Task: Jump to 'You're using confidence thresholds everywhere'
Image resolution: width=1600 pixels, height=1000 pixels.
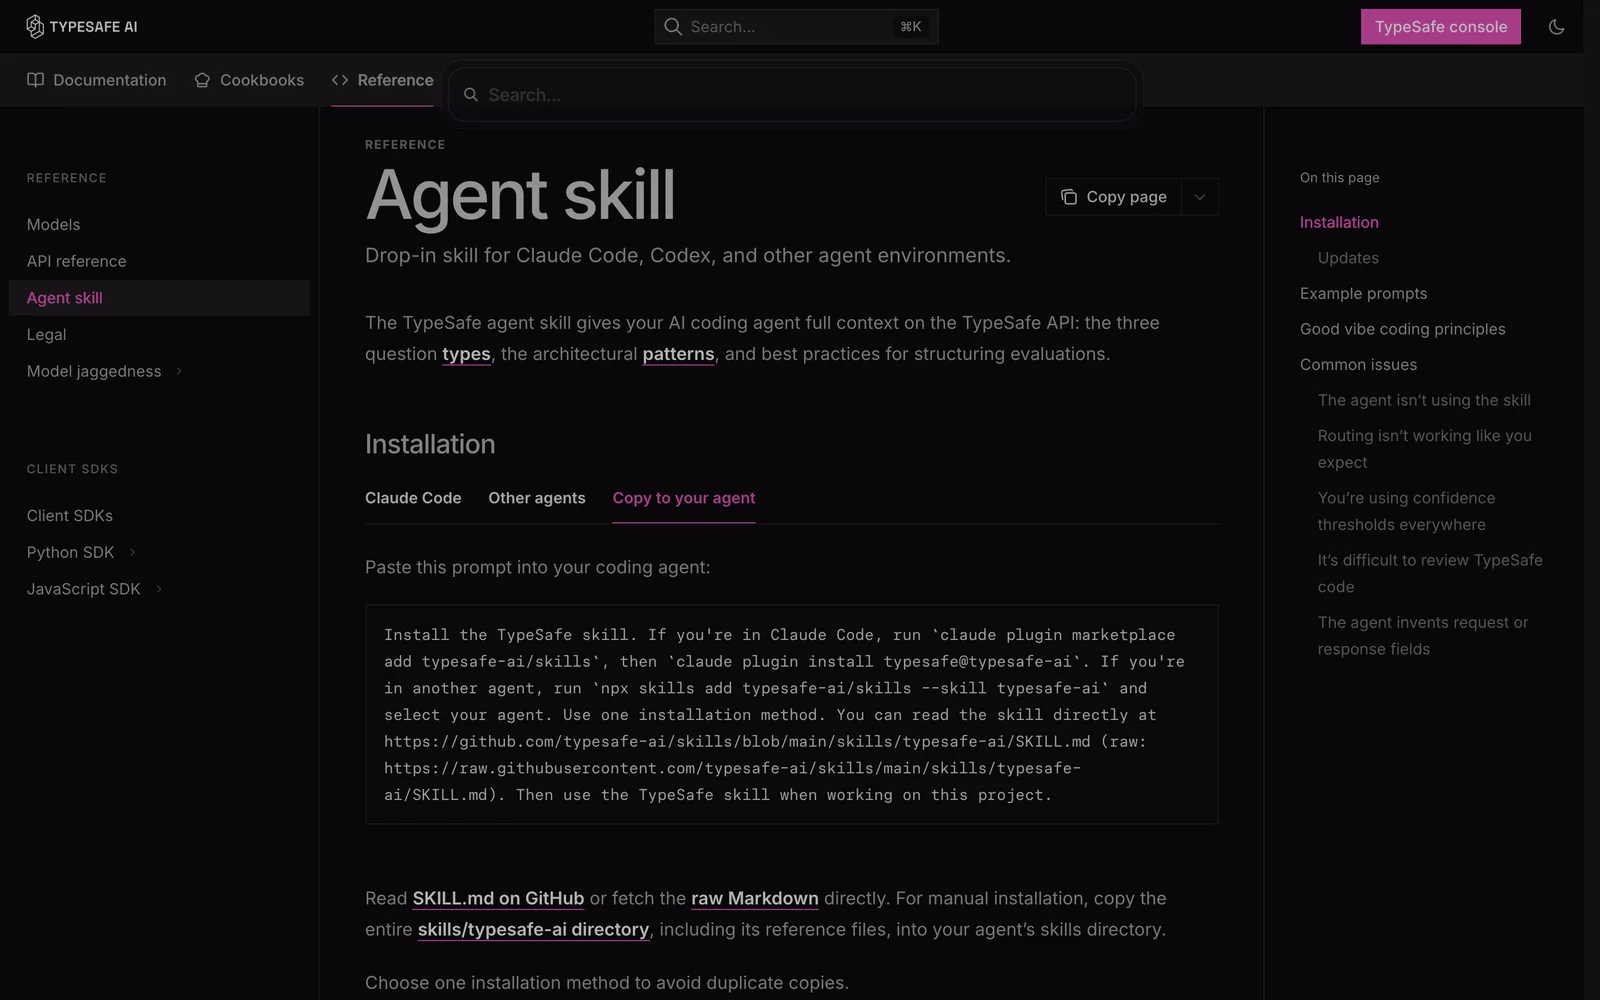Action: pos(1407,511)
